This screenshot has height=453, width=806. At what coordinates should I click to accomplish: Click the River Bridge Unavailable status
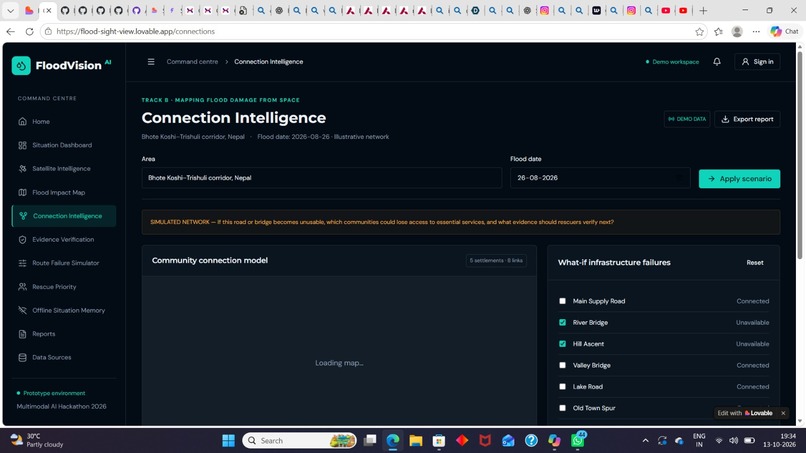[x=752, y=322]
